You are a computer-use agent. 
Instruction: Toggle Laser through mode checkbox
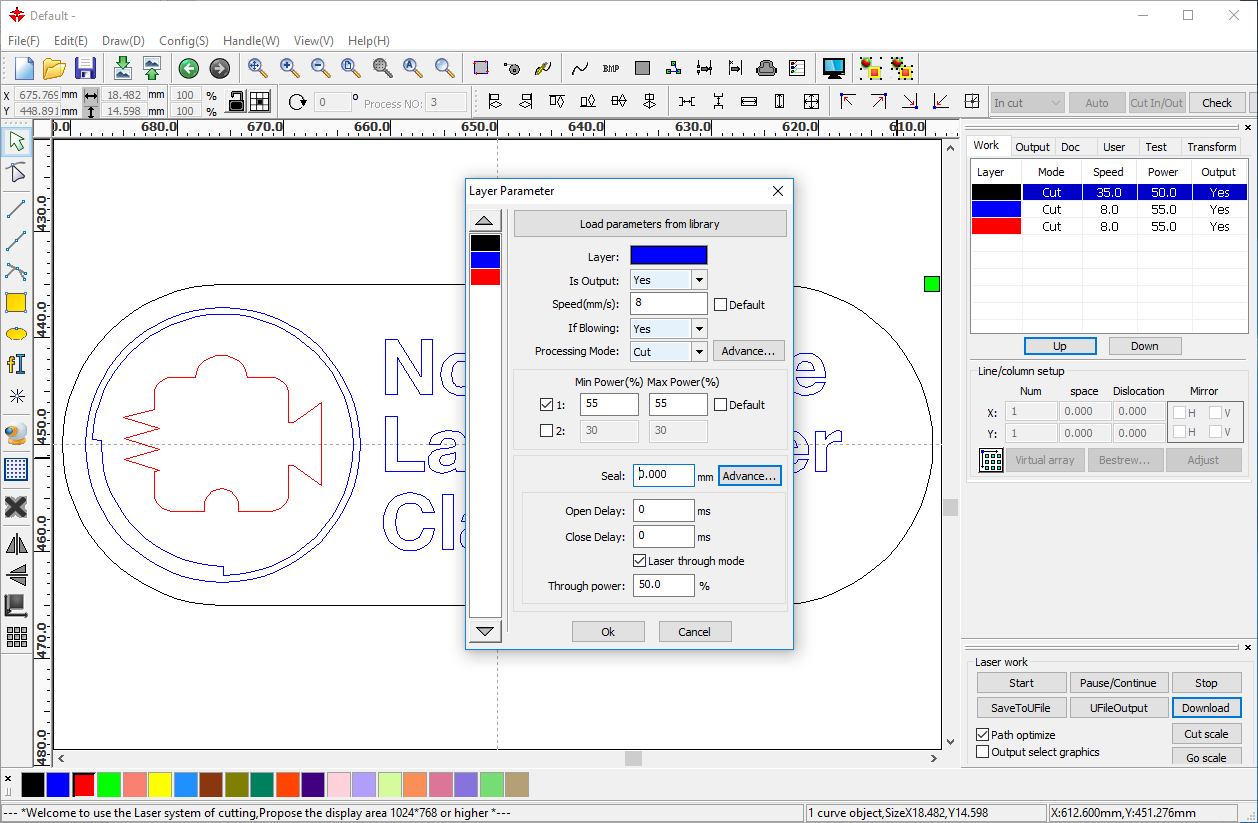tap(640, 561)
